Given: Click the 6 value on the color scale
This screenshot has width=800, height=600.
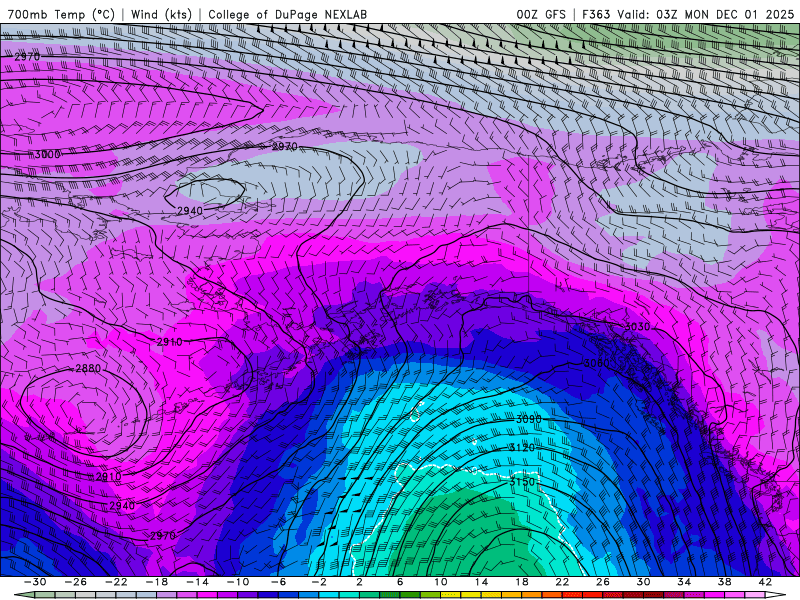Looking at the screenshot, I should [400, 582].
